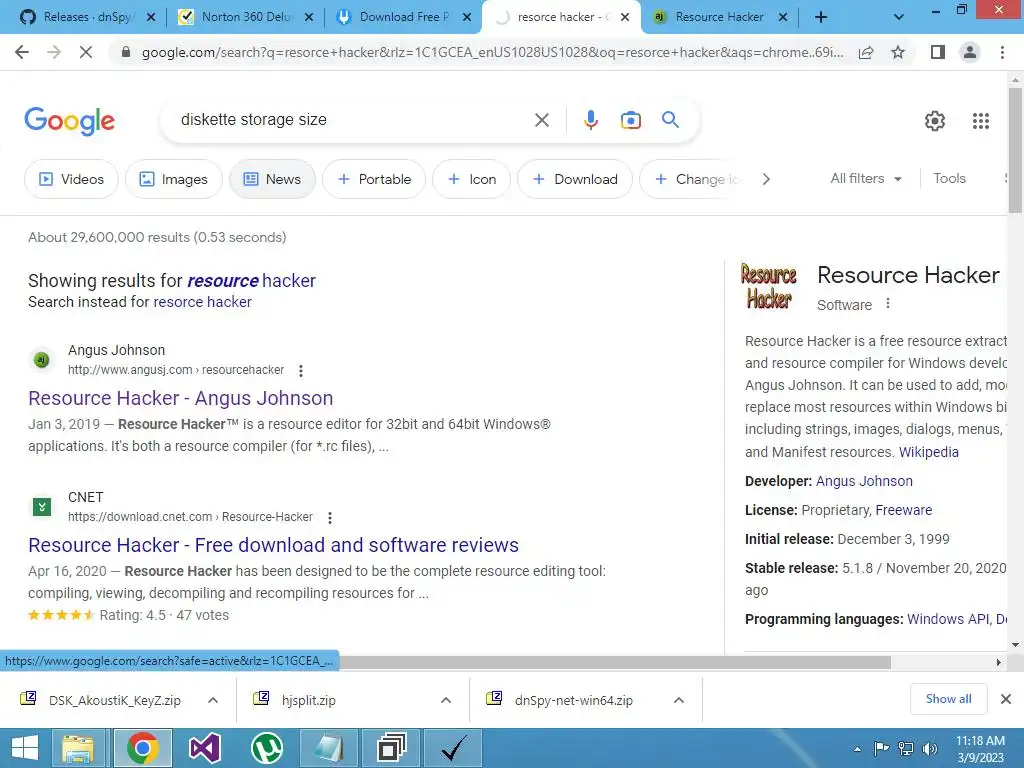Click the horizontal scrollbar
Viewport: 1024px width, 768px height.
pos(615,662)
